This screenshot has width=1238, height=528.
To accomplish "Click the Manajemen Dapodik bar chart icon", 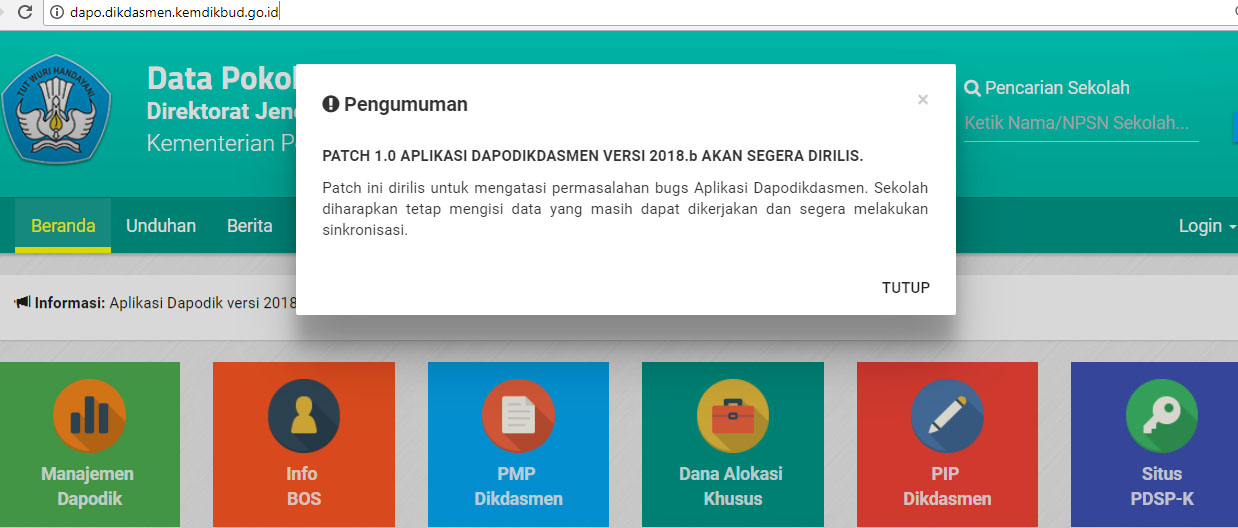I will point(89,416).
